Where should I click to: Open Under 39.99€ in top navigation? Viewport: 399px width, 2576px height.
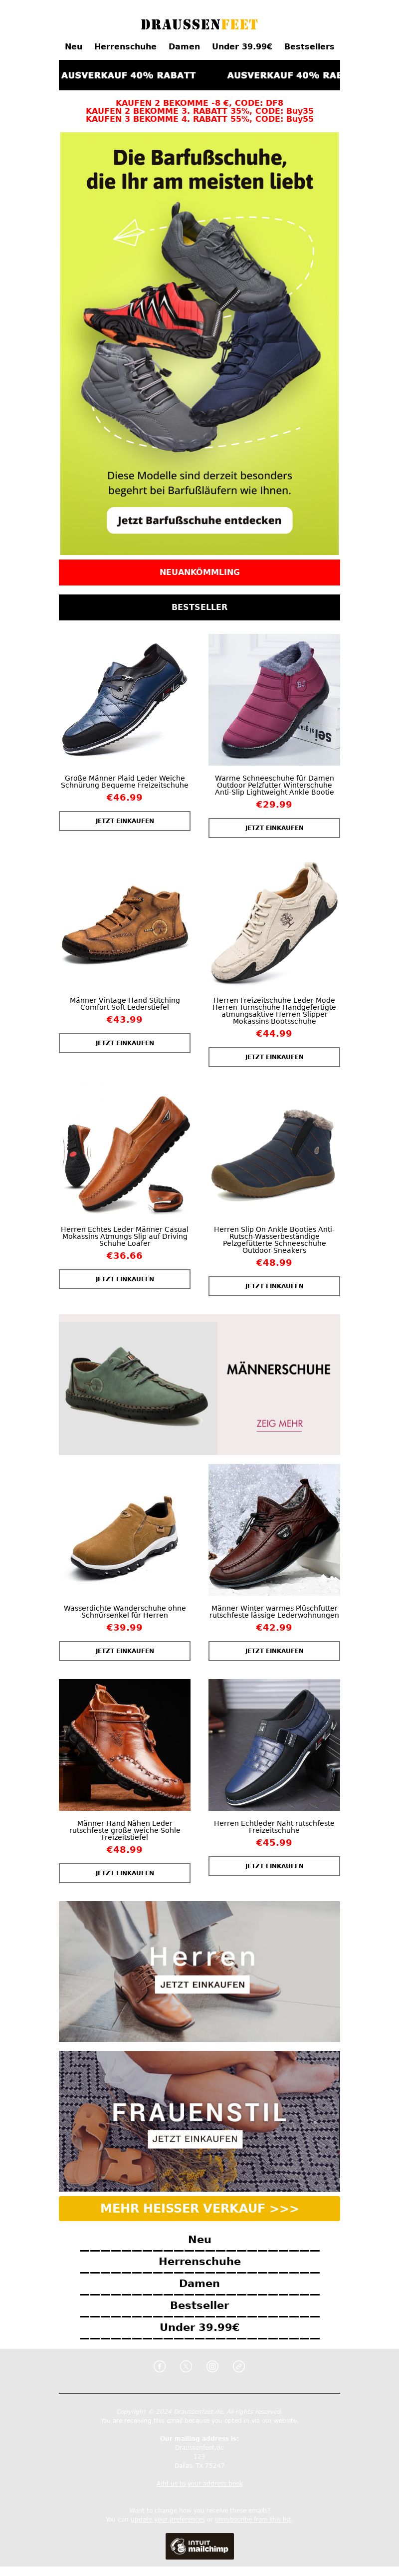[242, 46]
